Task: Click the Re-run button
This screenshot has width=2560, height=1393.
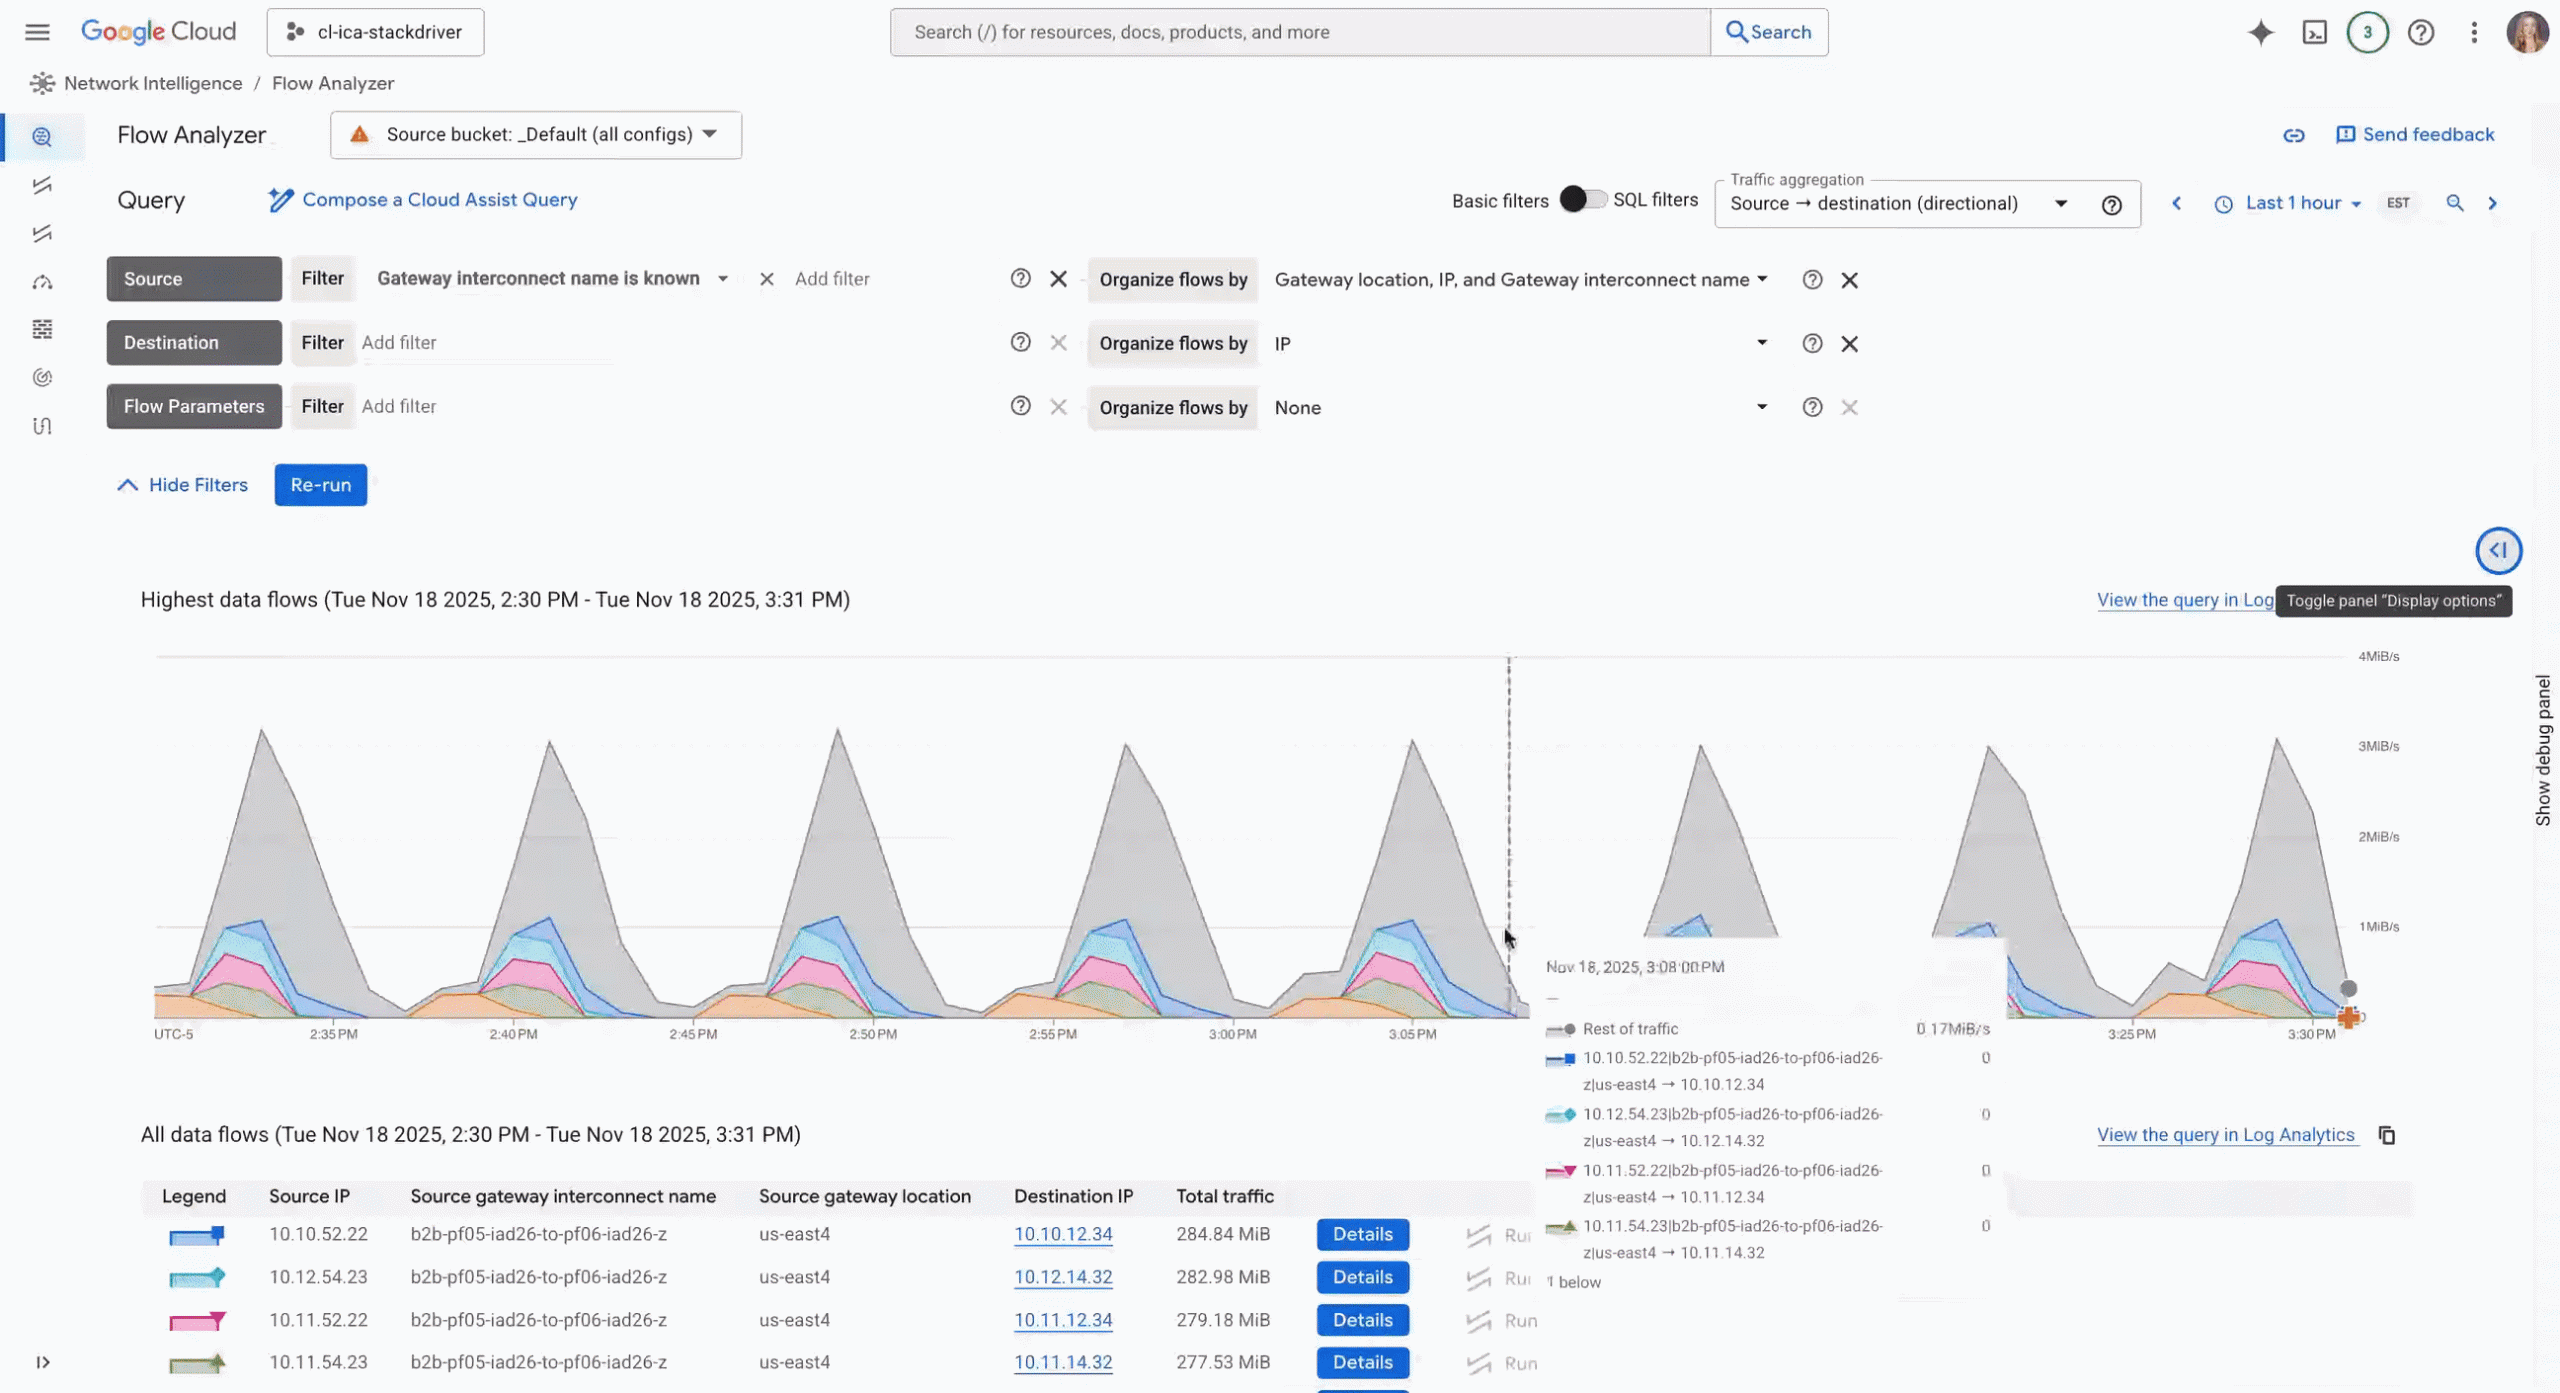Action: pyautogui.click(x=320, y=484)
